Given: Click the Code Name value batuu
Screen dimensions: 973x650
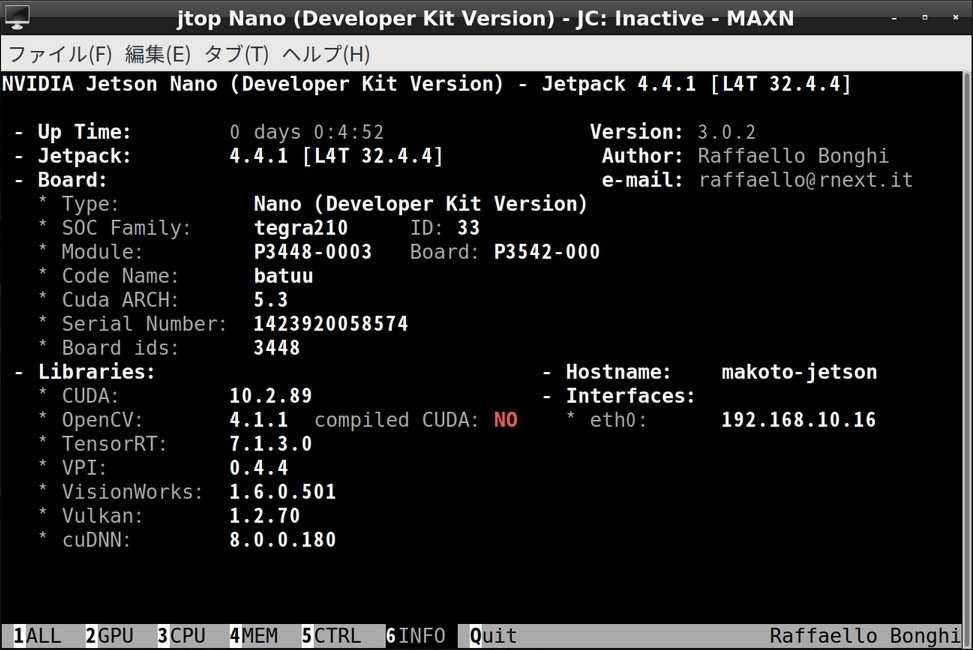Looking at the screenshot, I should (283, 276).
